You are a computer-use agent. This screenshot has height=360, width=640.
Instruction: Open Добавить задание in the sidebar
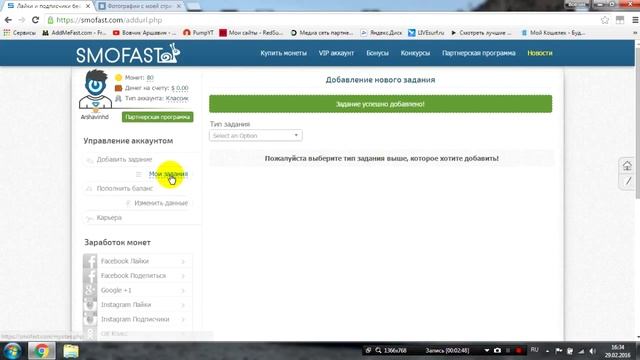(x=124, y=159)
